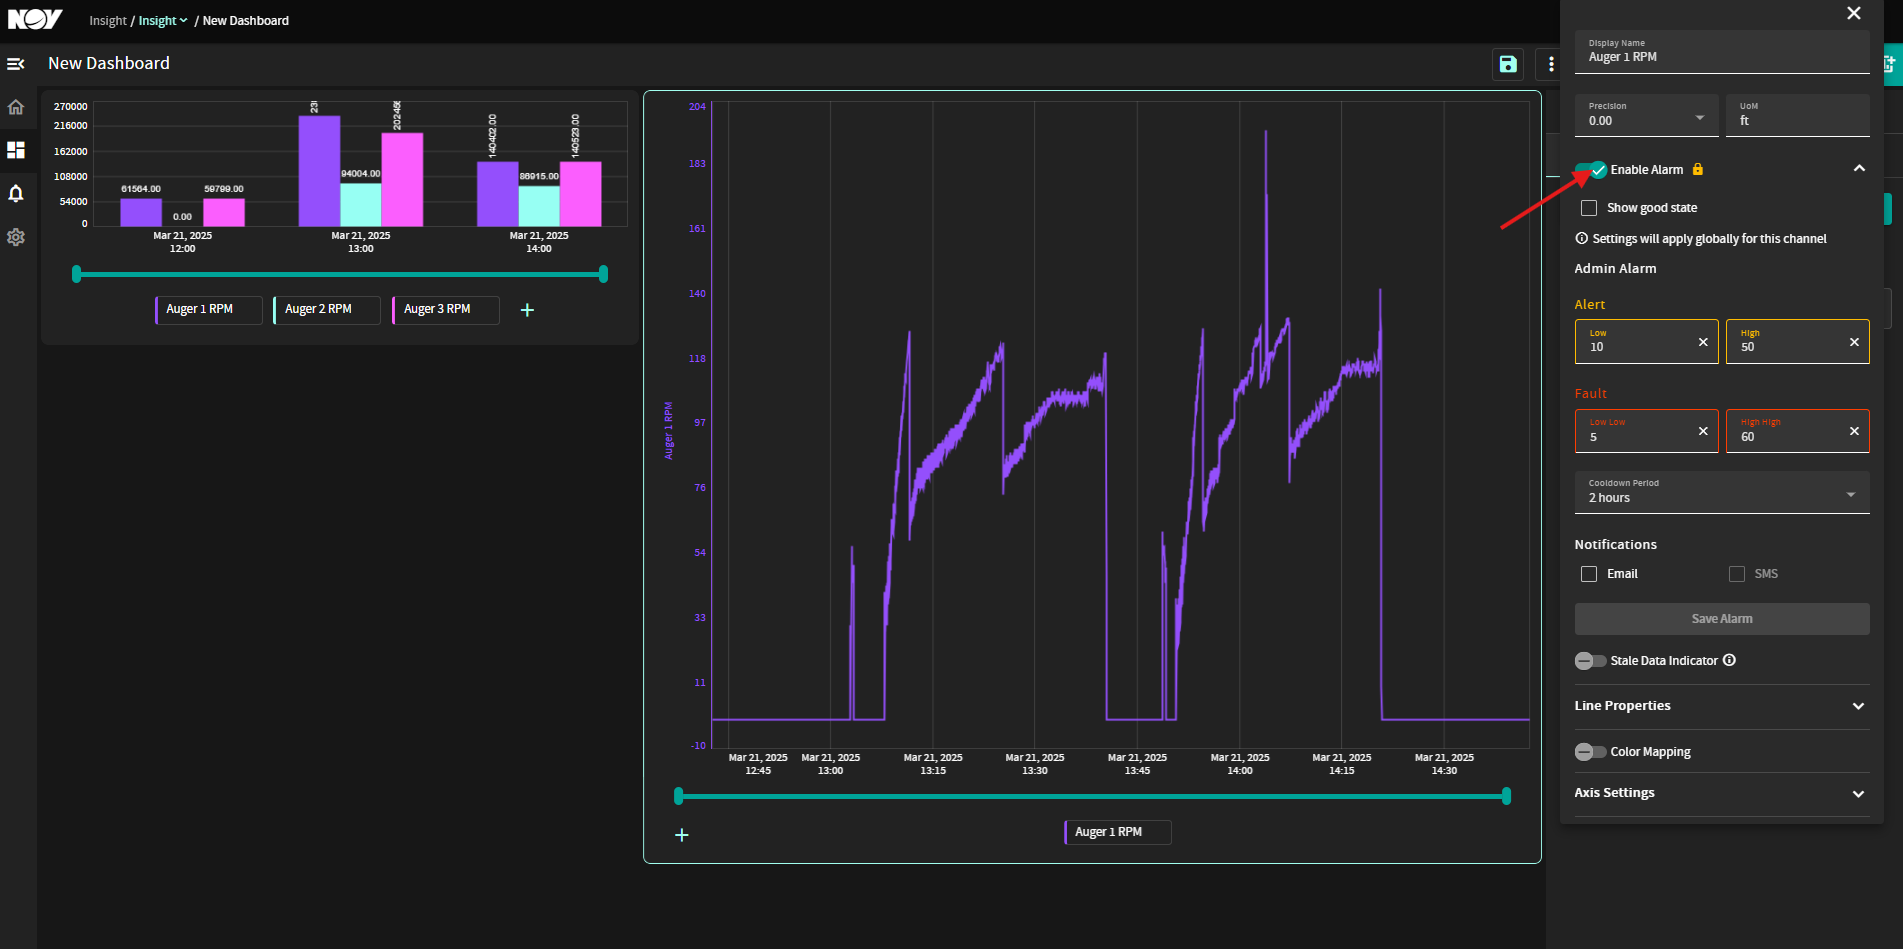1903x949 pixels.
Task: Open the settings gear icon
Action: (x=16, y=237)
